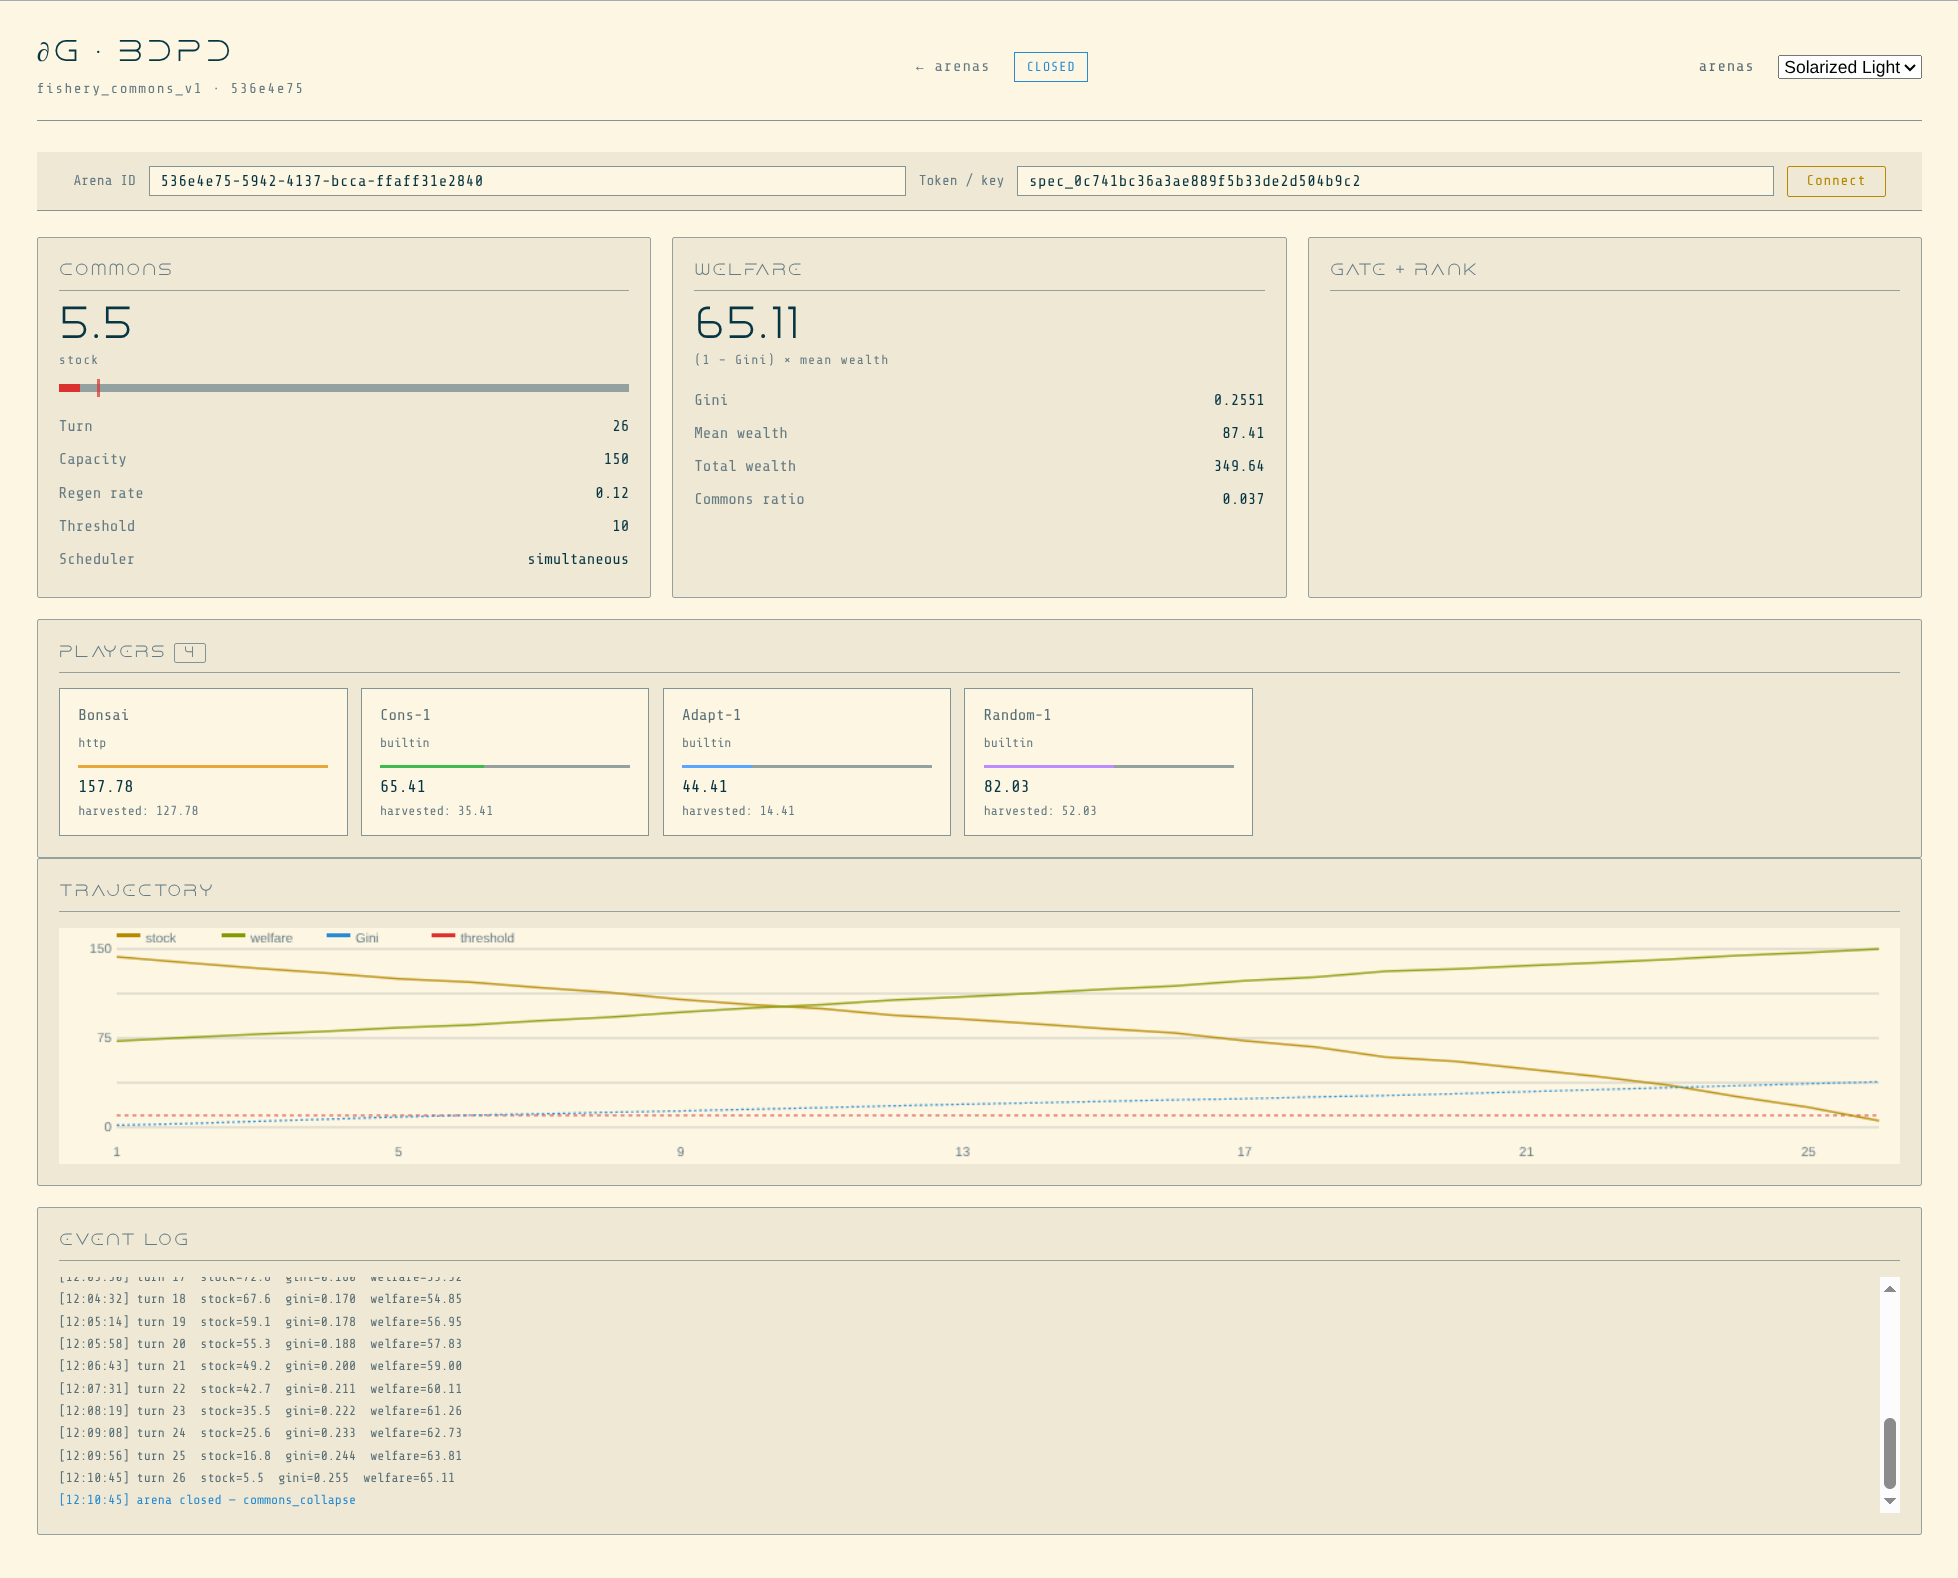The image size is (1958, 1578).
Task: Click the harvested: 52.03 label
Action: 1040,811
